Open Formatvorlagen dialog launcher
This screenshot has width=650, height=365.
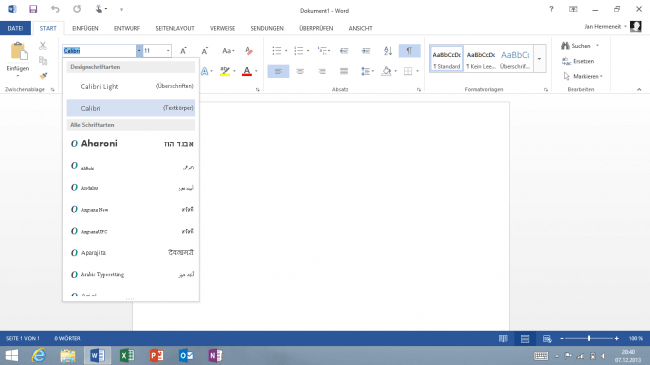[x=546, y=89]
